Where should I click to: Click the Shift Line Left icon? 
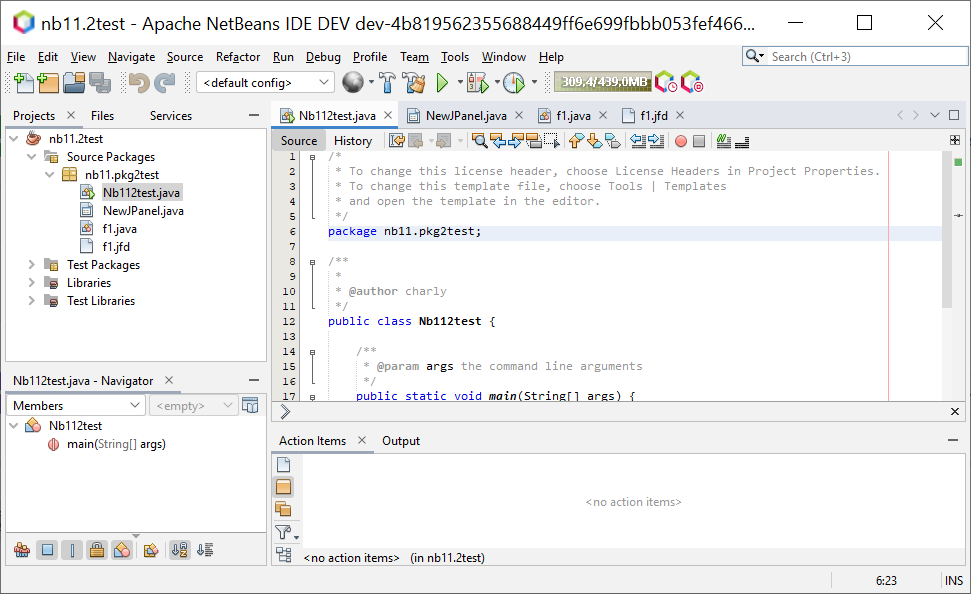[638, 141]
